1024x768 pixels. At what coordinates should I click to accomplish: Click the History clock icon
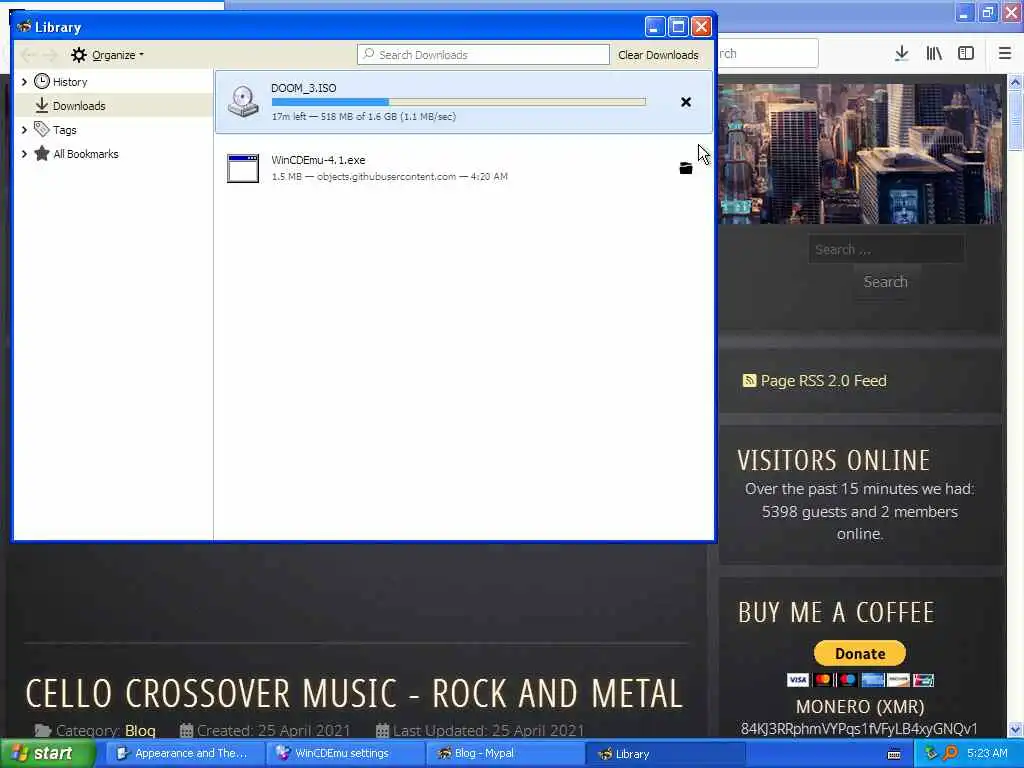click(42, 81)
